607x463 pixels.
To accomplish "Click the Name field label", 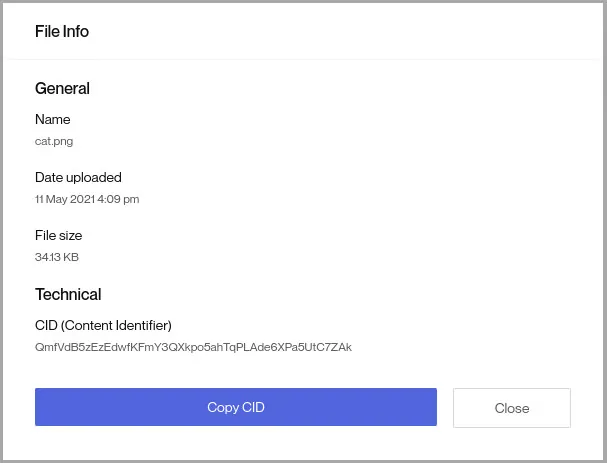I will 52,120.
